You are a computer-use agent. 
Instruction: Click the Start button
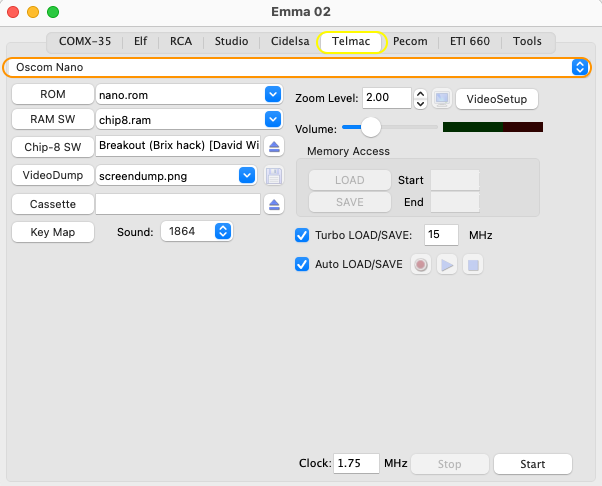[533, 464]
